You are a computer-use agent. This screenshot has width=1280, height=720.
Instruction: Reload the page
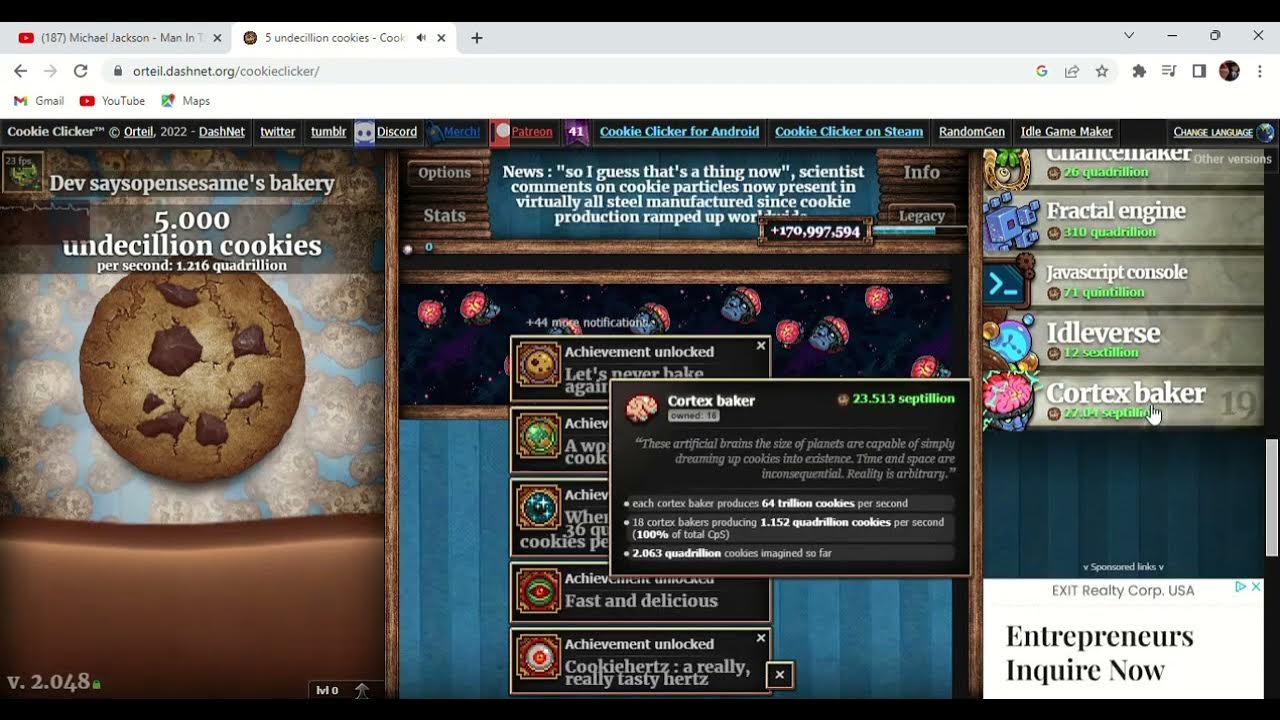pyautogui.click(x=81, y=71)
